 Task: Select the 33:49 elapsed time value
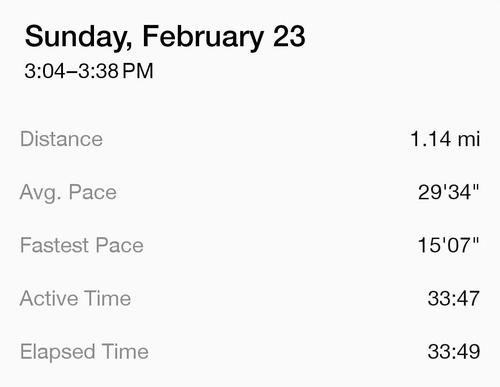click(x=454, y=352)
